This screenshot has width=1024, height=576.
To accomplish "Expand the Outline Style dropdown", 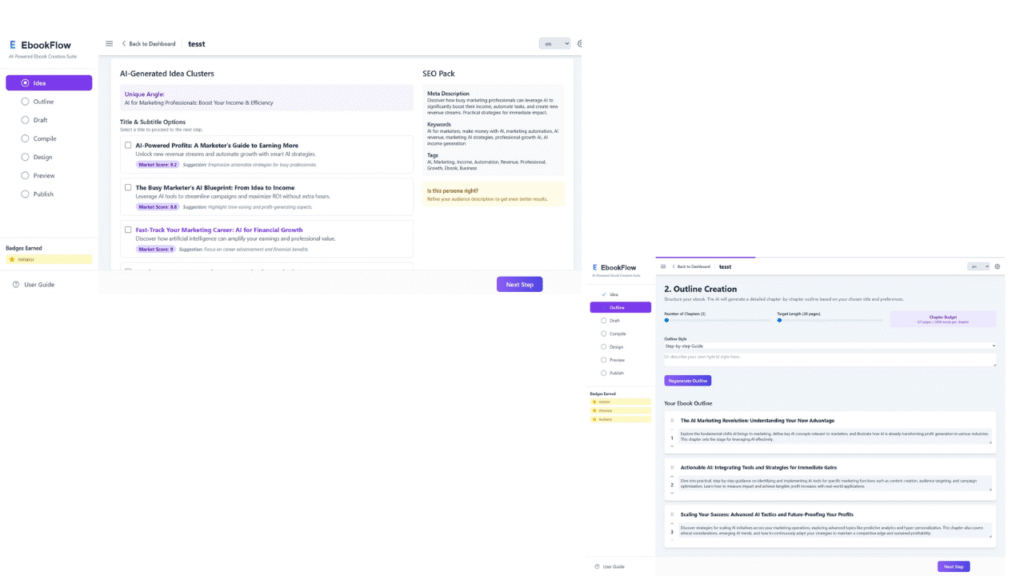I will [x=830, y=346].
